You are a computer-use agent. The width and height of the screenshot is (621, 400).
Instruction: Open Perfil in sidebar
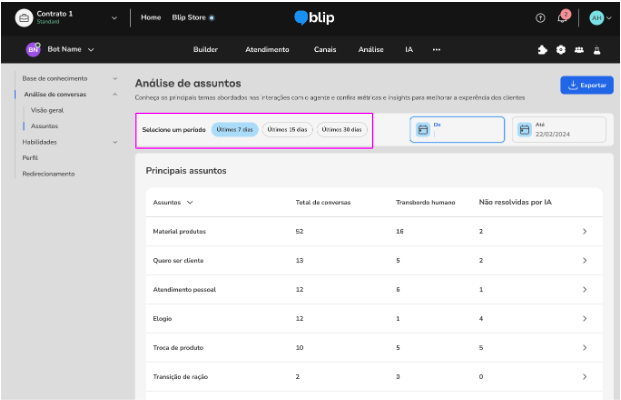click(x=30, y=158)
